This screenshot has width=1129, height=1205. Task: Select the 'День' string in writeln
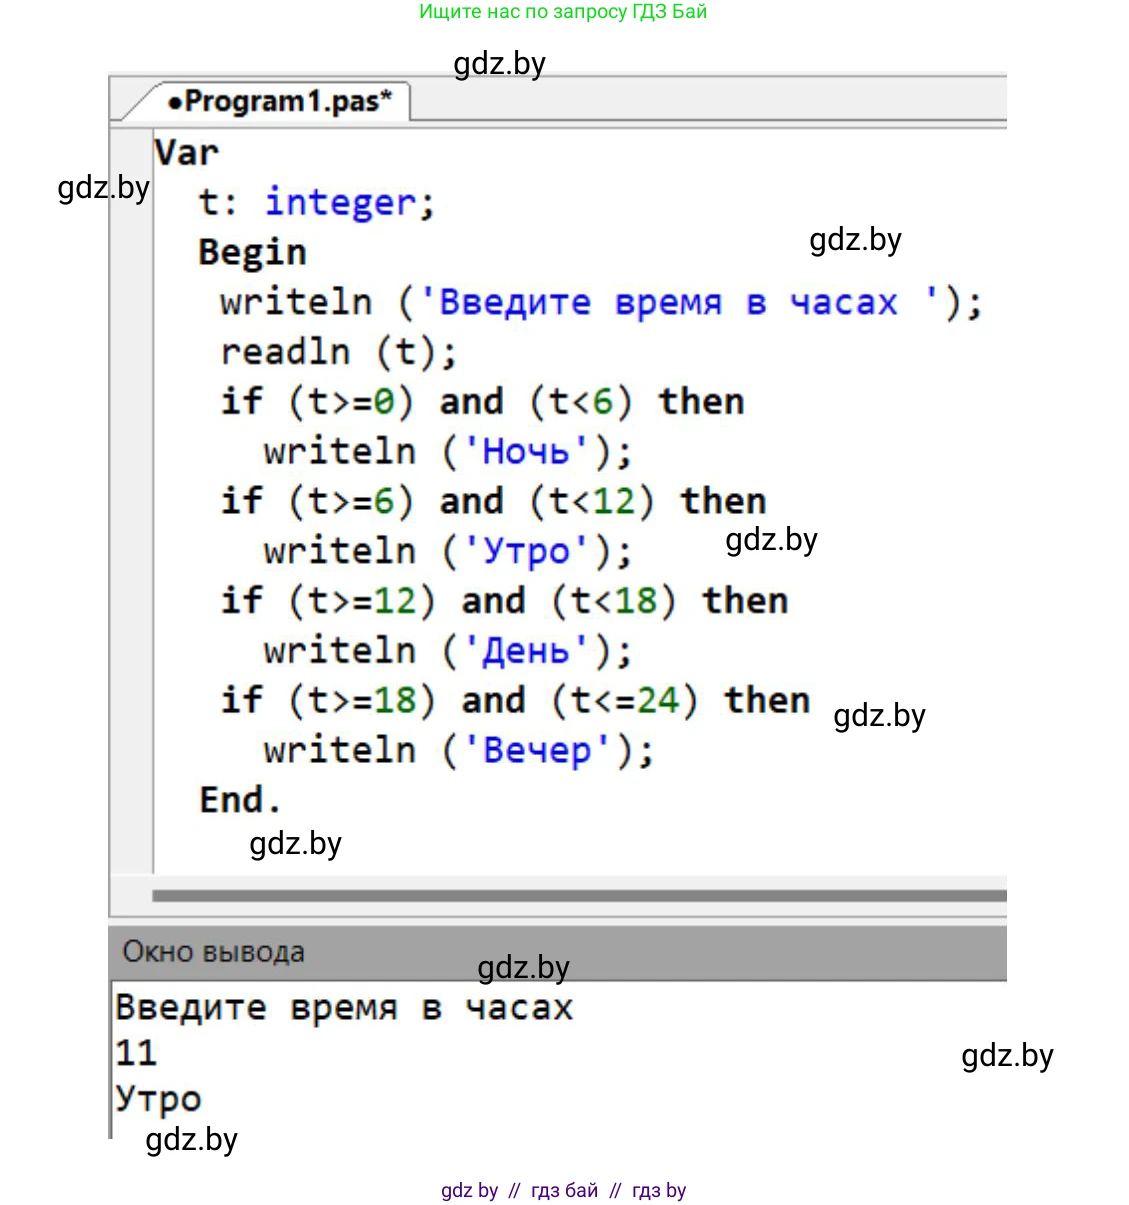pos(526,651)
